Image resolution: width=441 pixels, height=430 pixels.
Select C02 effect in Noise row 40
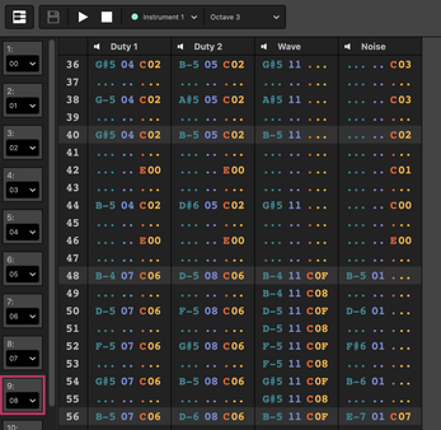tap(401, 135)
